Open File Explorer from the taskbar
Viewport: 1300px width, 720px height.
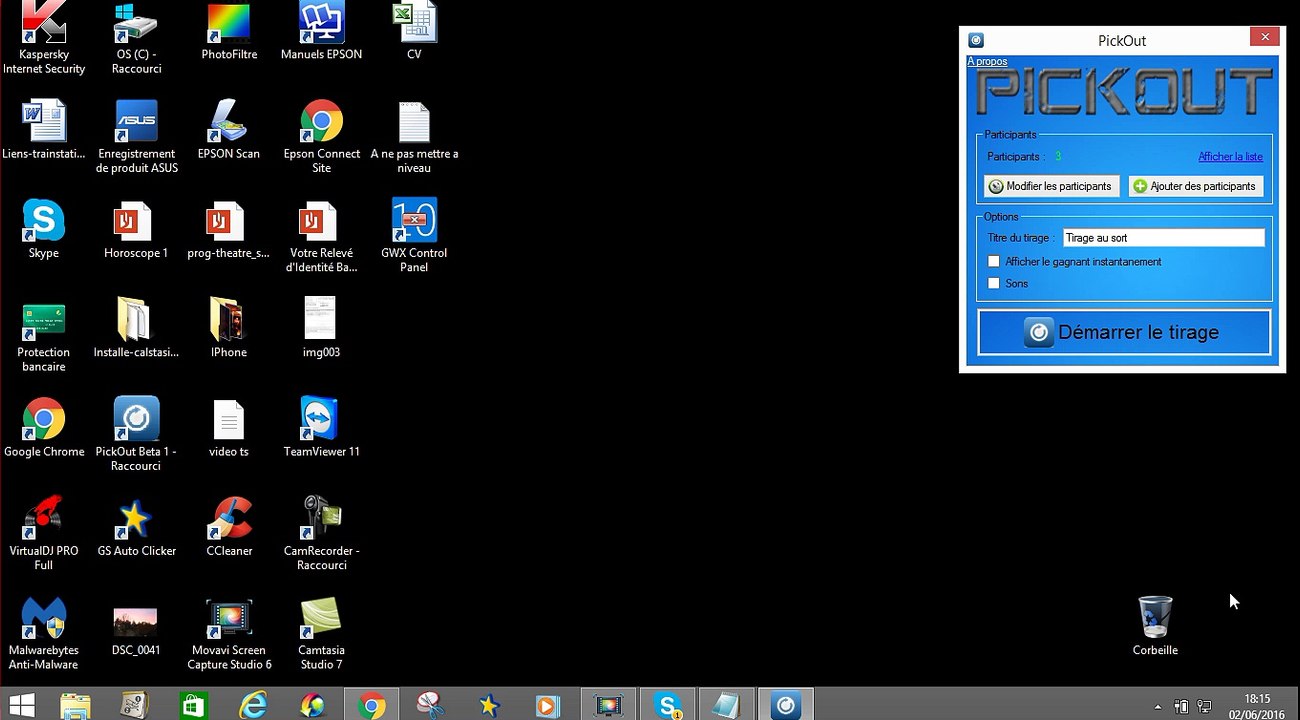tap(76, 705)
